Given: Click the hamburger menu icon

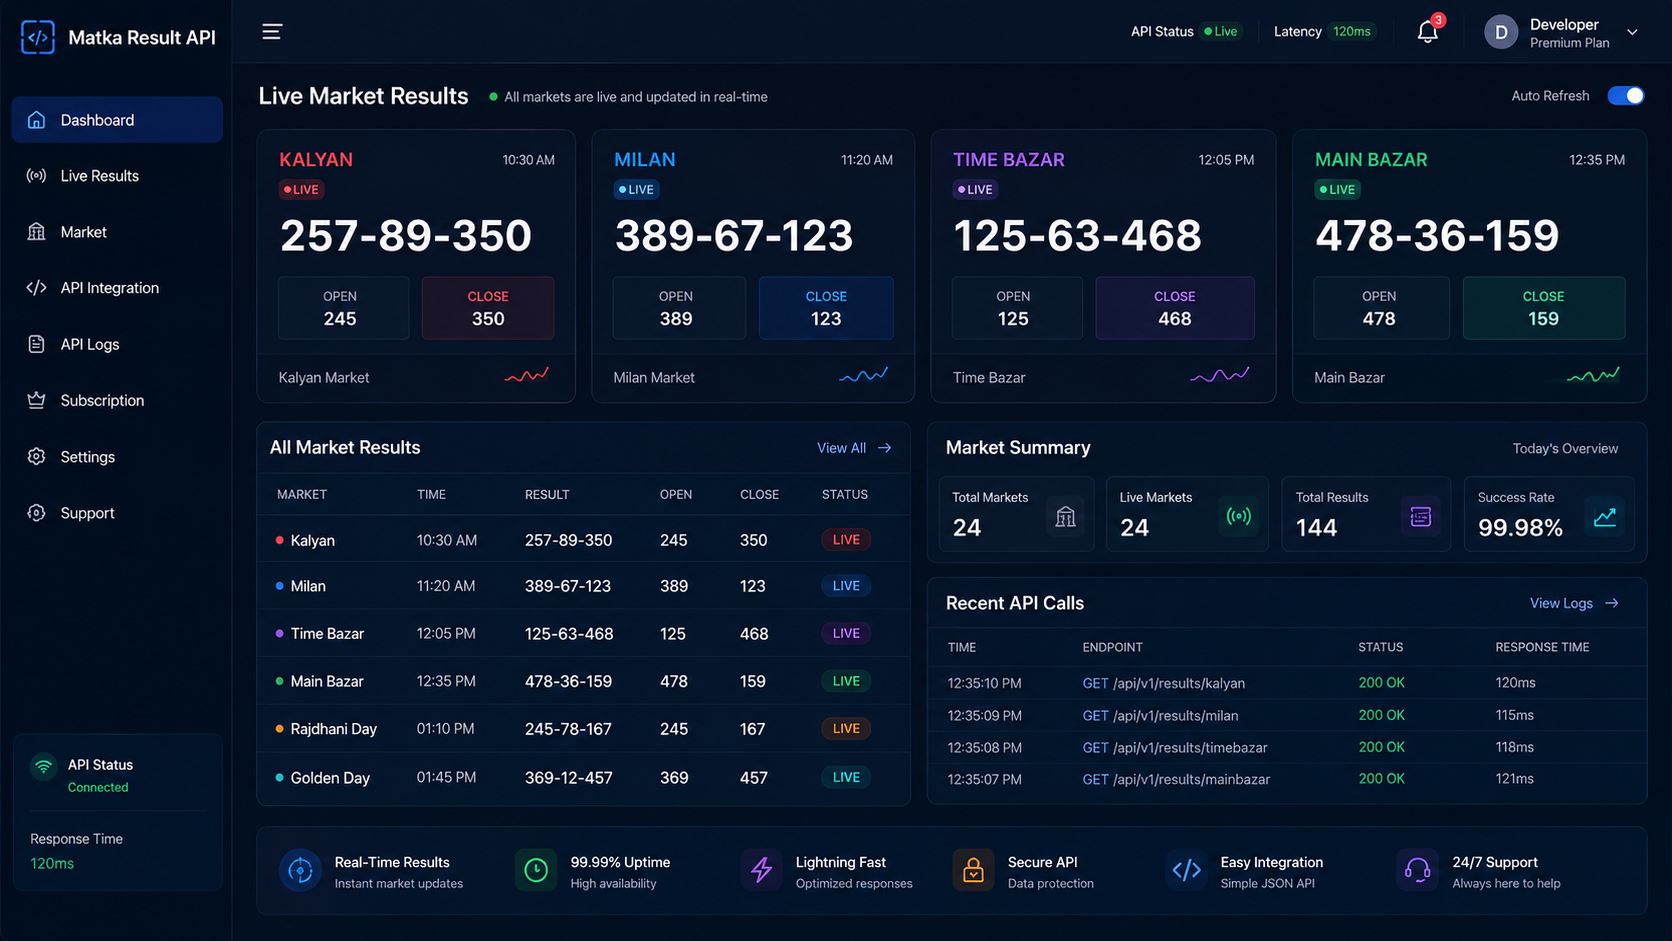Looking at the screenshot, I should click(x=272, y=32).
